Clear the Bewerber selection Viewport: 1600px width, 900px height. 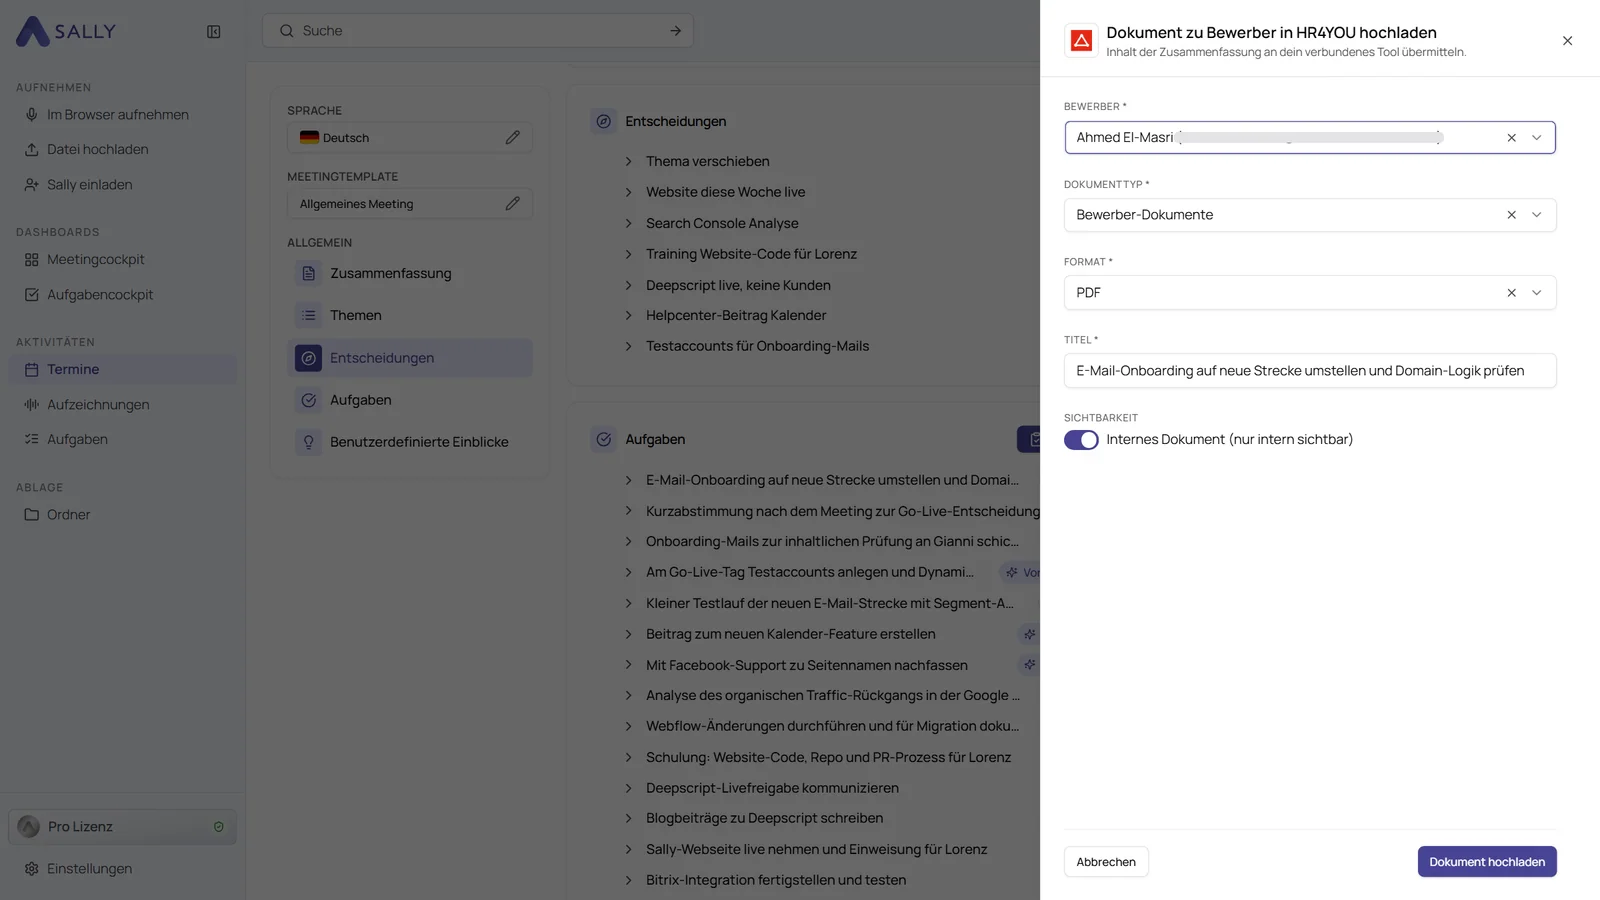coord(1511,138)
